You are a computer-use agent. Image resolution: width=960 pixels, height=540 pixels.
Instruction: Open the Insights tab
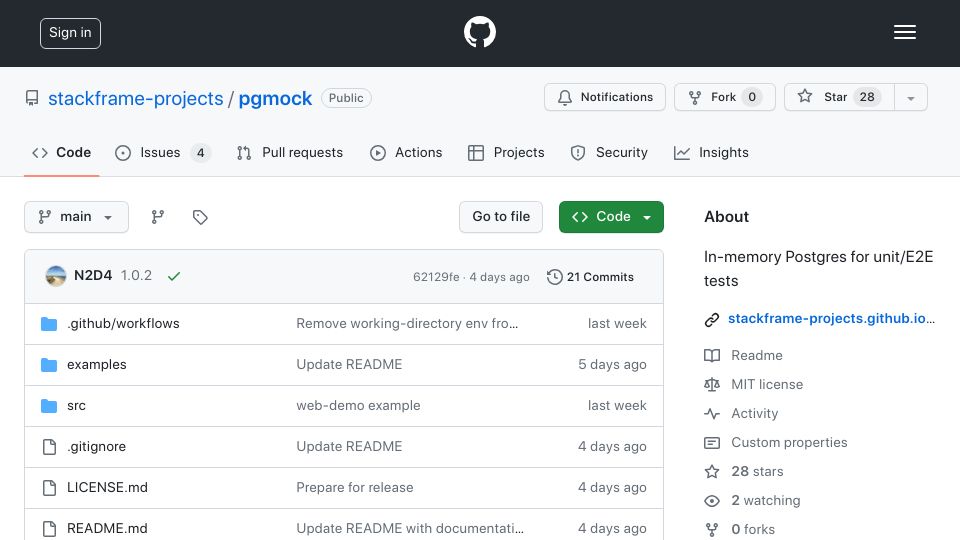(711, 152)
